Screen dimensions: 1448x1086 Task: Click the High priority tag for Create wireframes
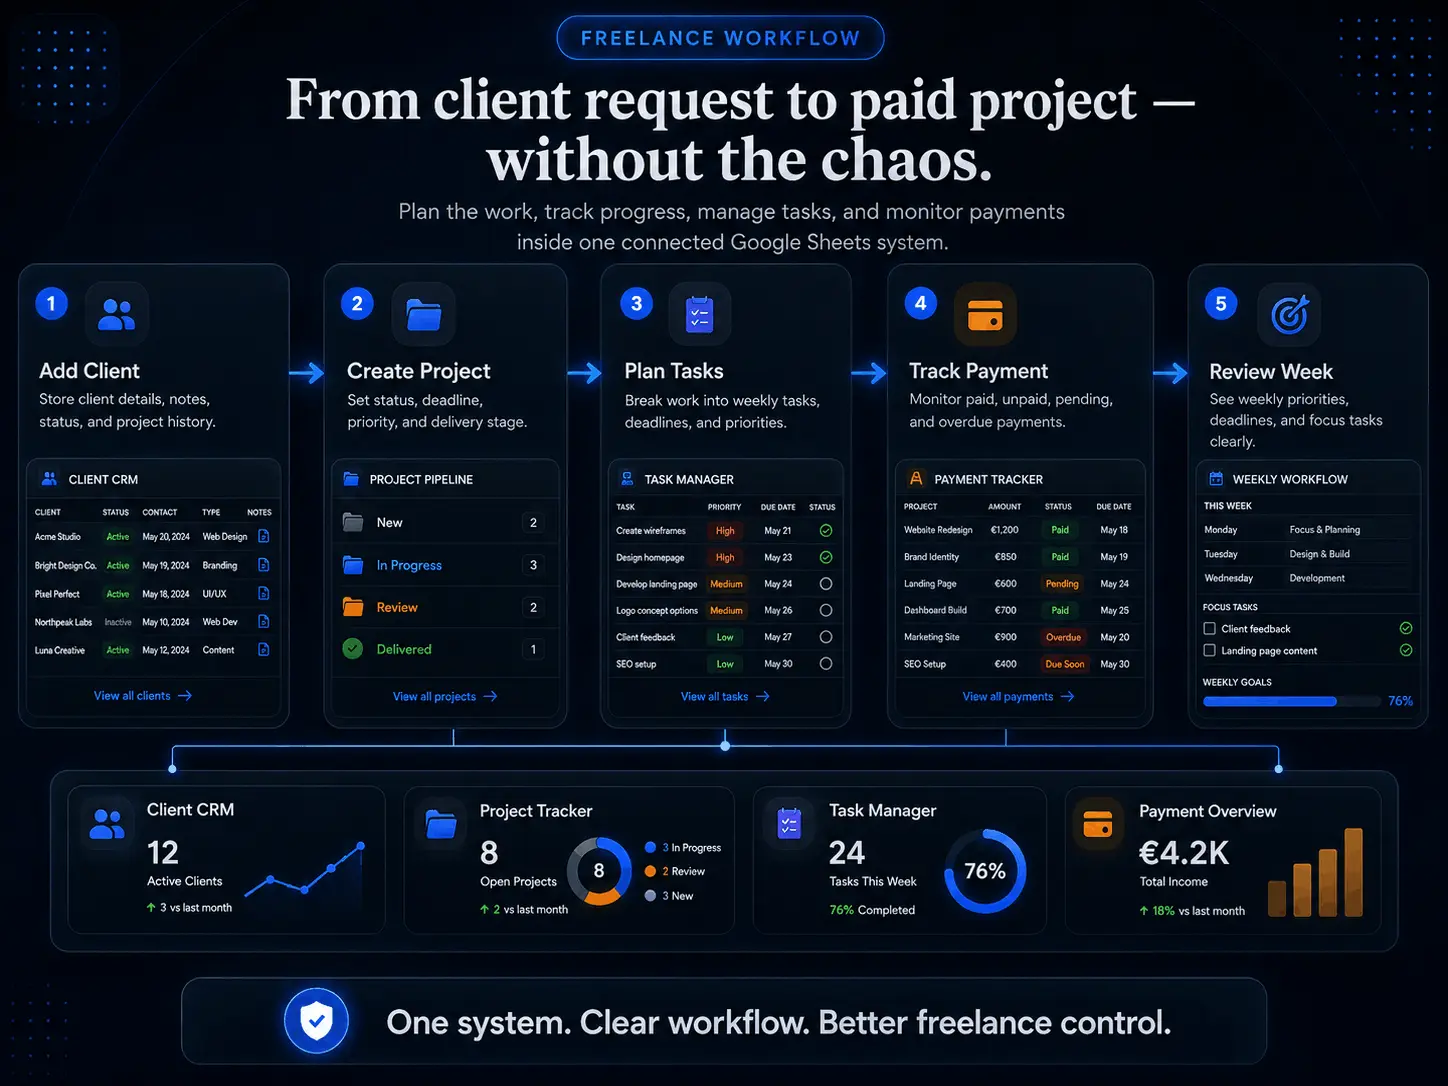tap(725, 531)
